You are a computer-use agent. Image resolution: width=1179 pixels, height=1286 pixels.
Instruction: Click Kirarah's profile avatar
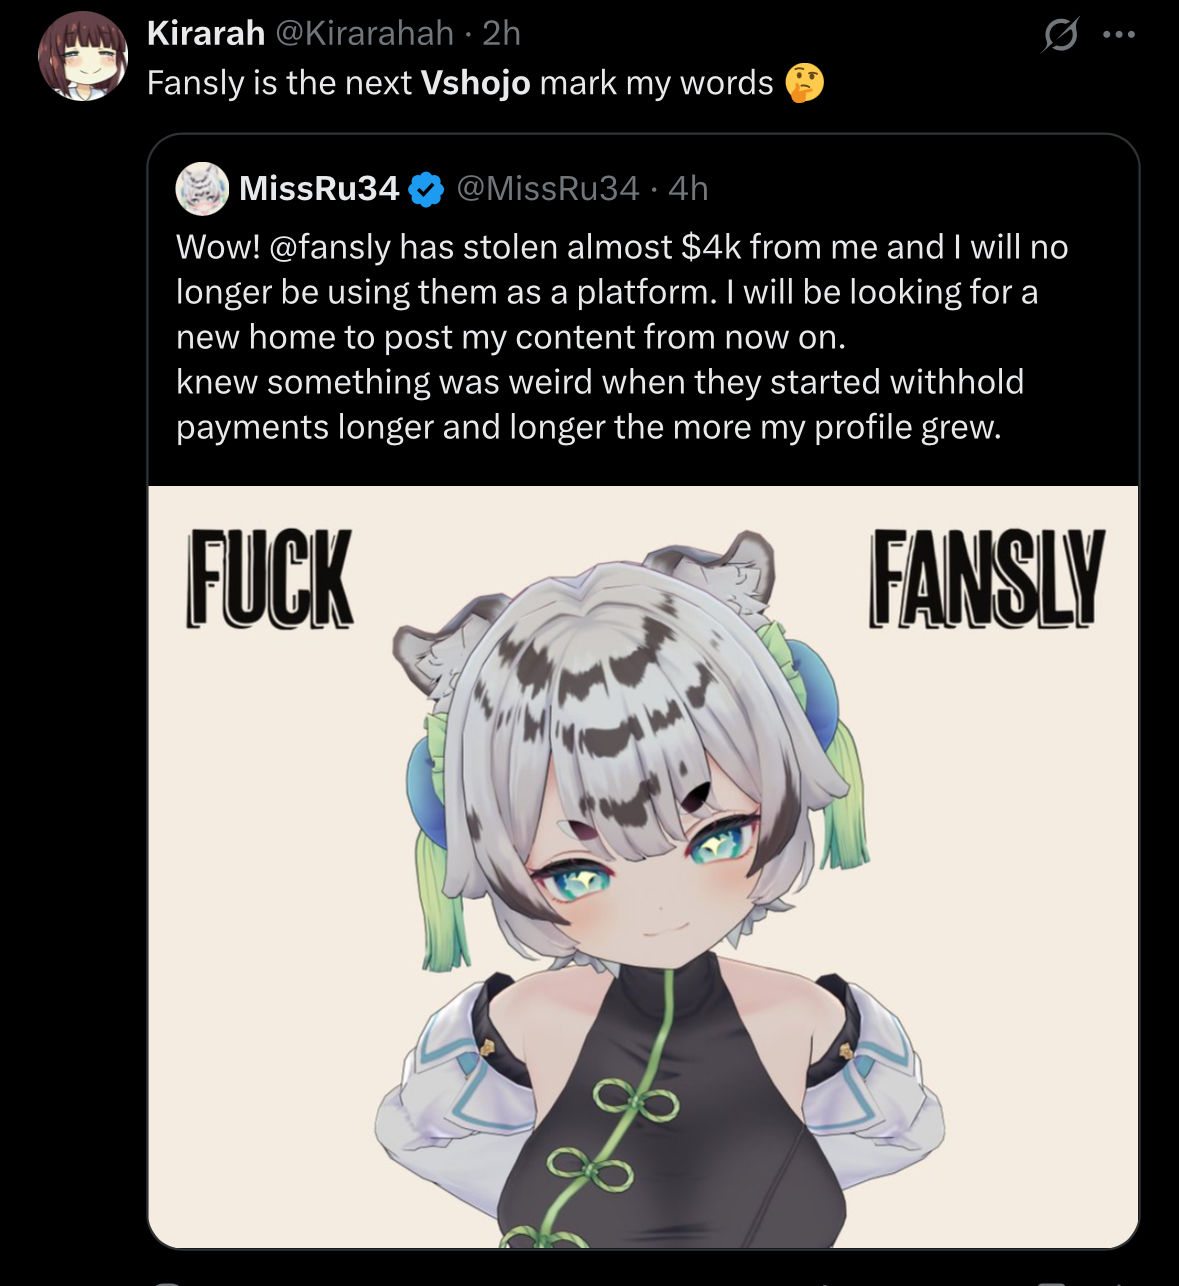[x=83, y=57]
